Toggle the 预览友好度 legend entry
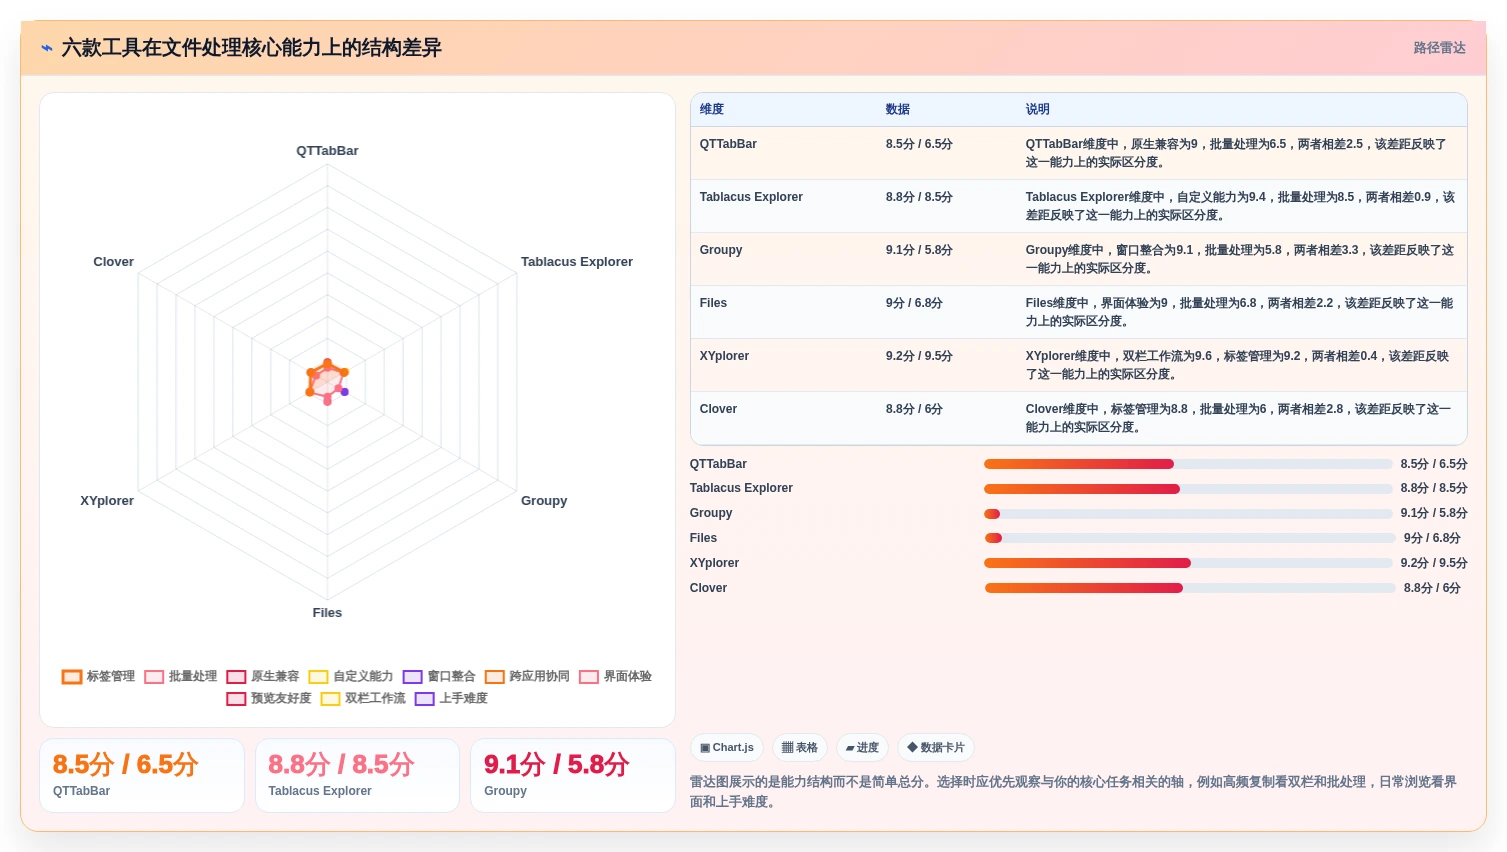The height and width of the screenshot is (852, 1507). point(269,699)
